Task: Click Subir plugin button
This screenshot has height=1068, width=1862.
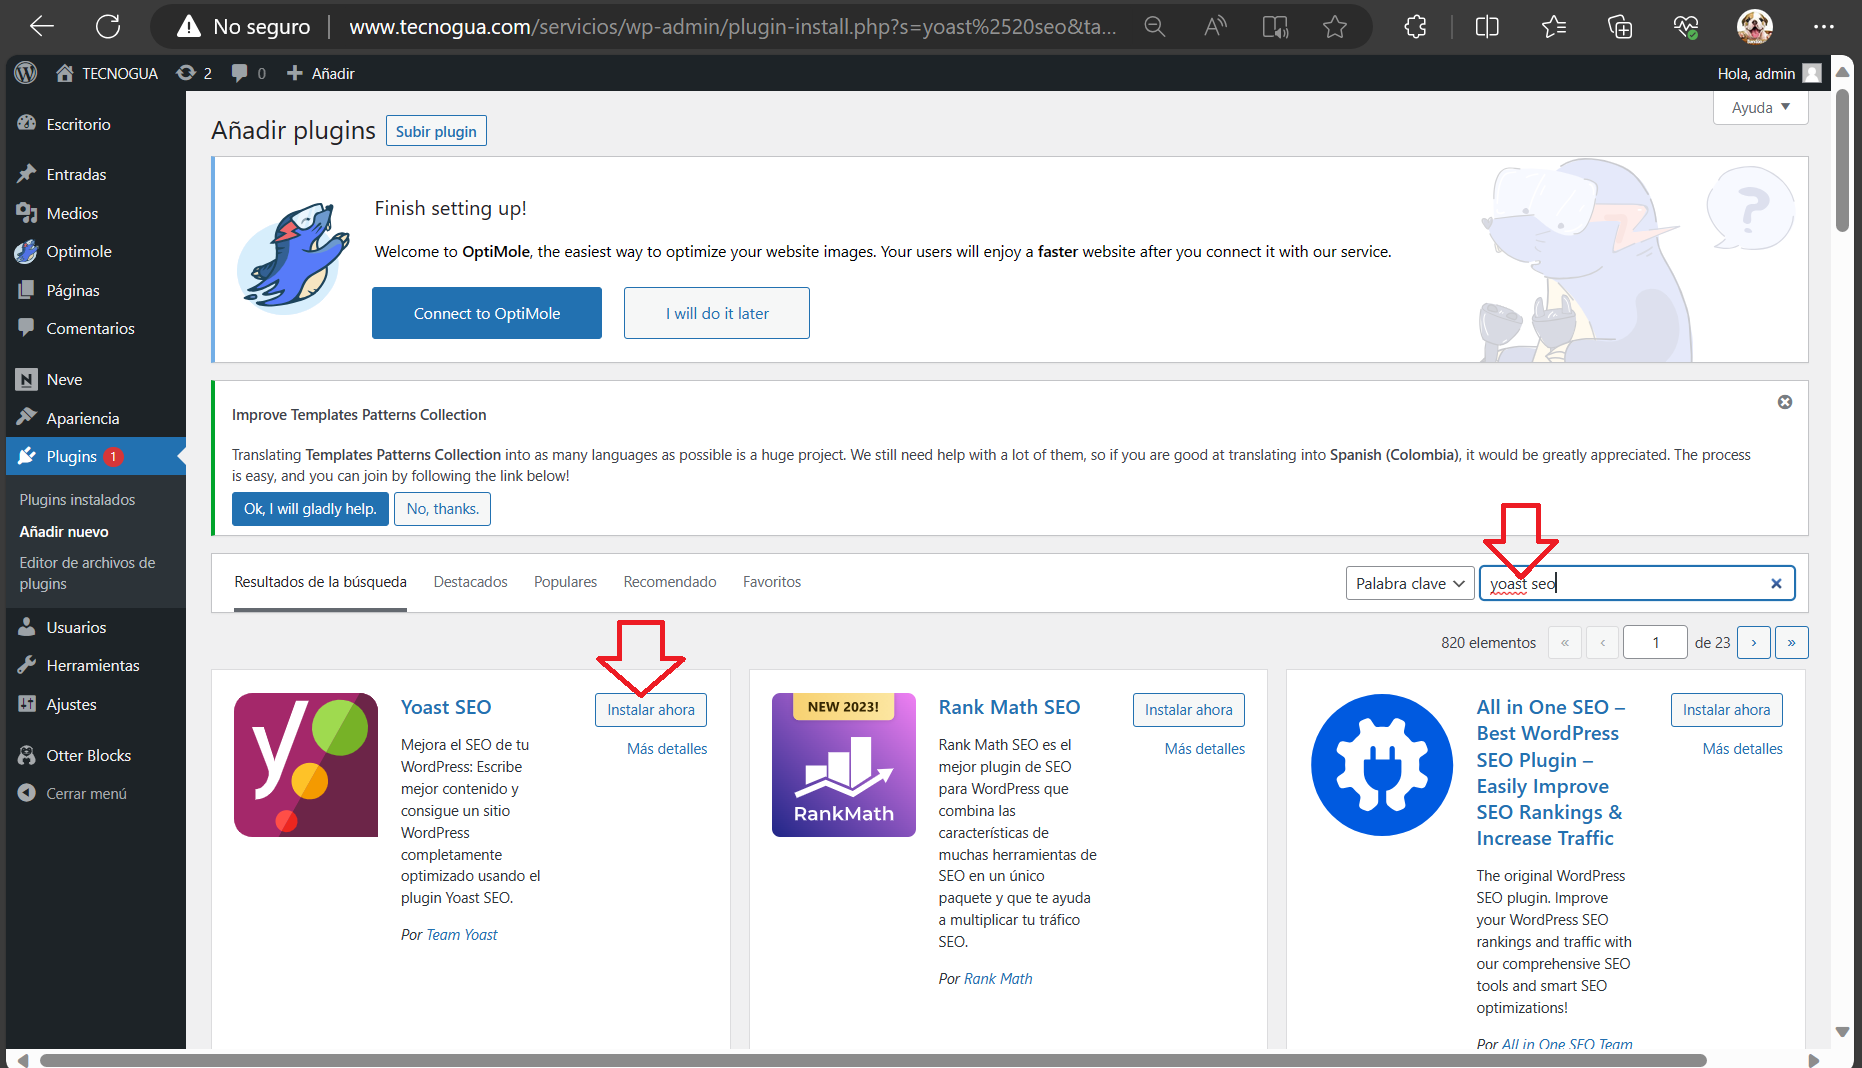Action: click(436, 131)
